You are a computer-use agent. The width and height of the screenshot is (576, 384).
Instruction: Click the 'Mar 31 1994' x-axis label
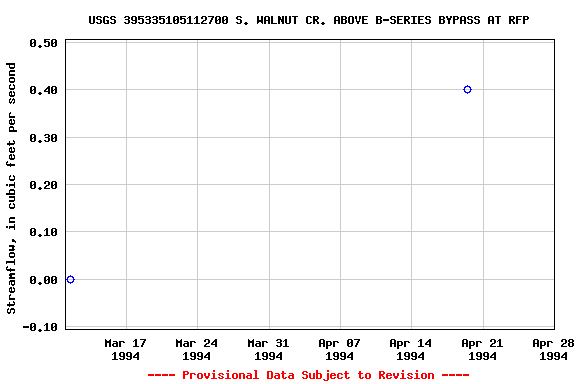269,349
